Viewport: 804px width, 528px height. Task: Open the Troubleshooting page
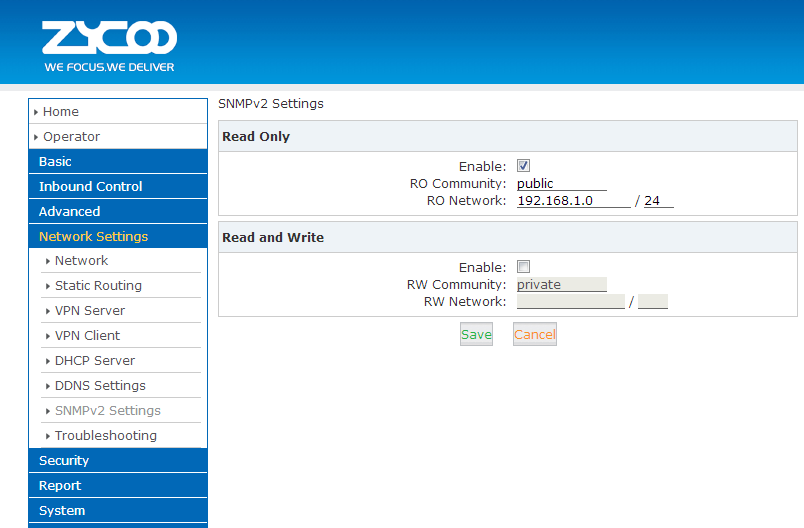[x=105, y=436]
